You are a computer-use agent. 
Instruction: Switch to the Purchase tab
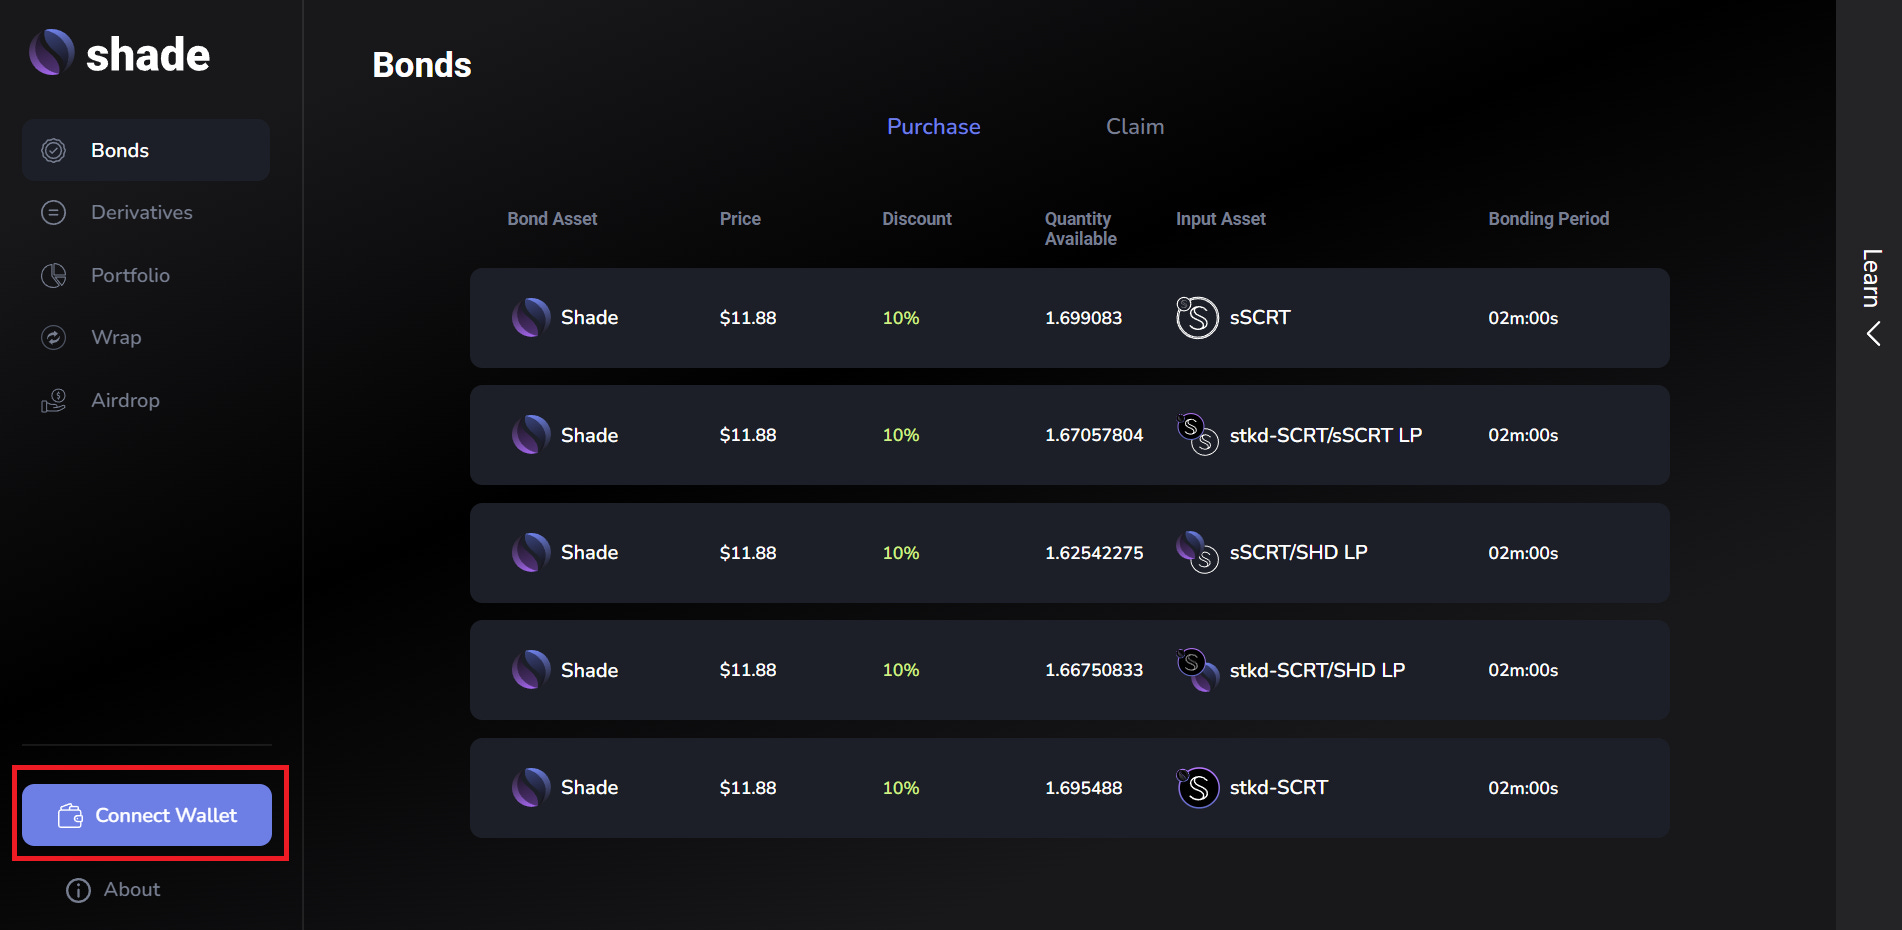pos(933,127)
